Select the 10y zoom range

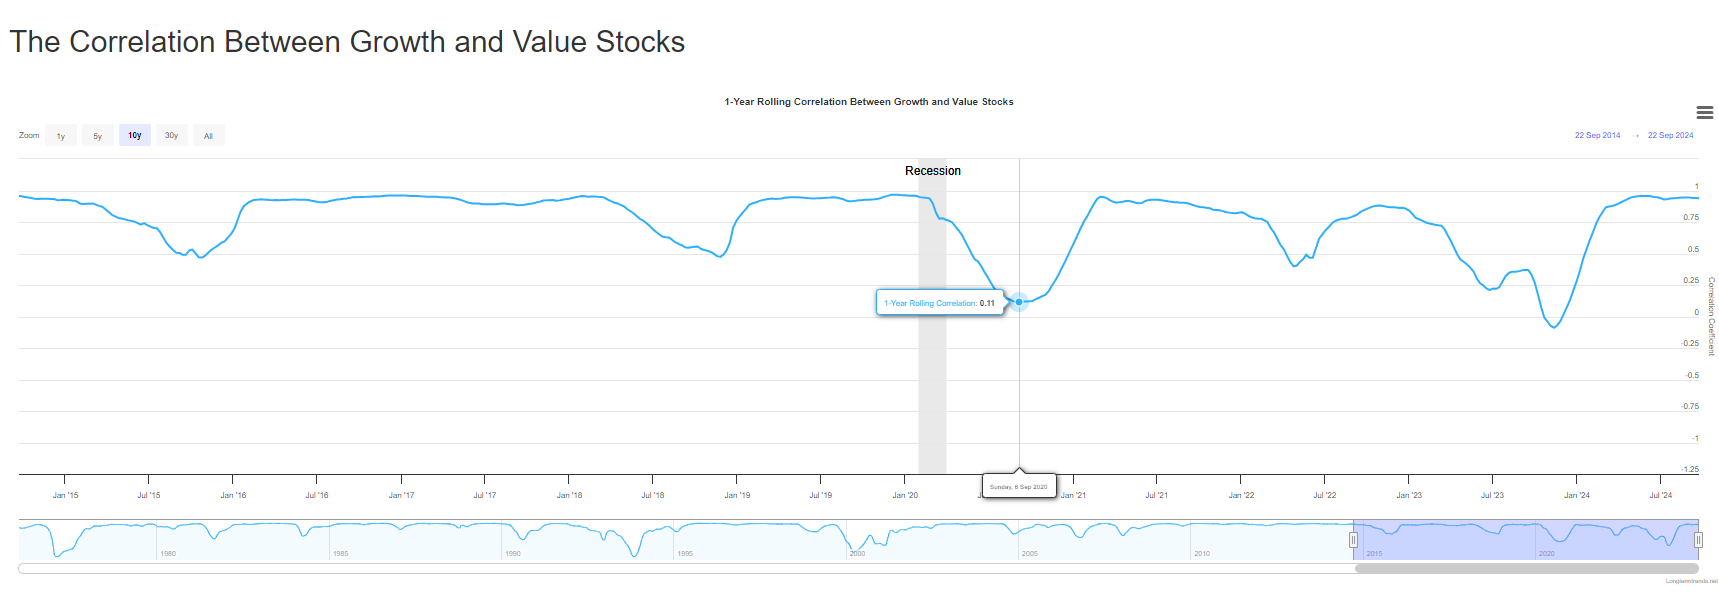point(135,136)
